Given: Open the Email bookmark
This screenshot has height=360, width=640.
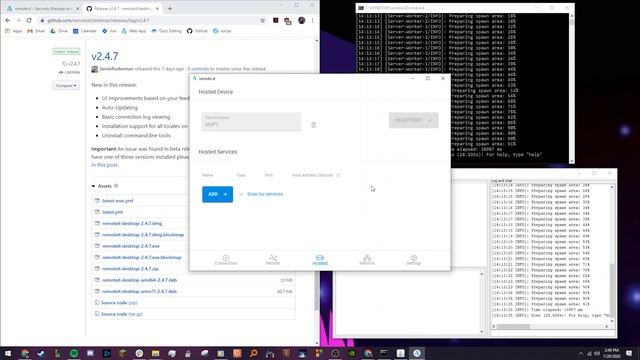Looking at the screenshot, I should [36, 31].
